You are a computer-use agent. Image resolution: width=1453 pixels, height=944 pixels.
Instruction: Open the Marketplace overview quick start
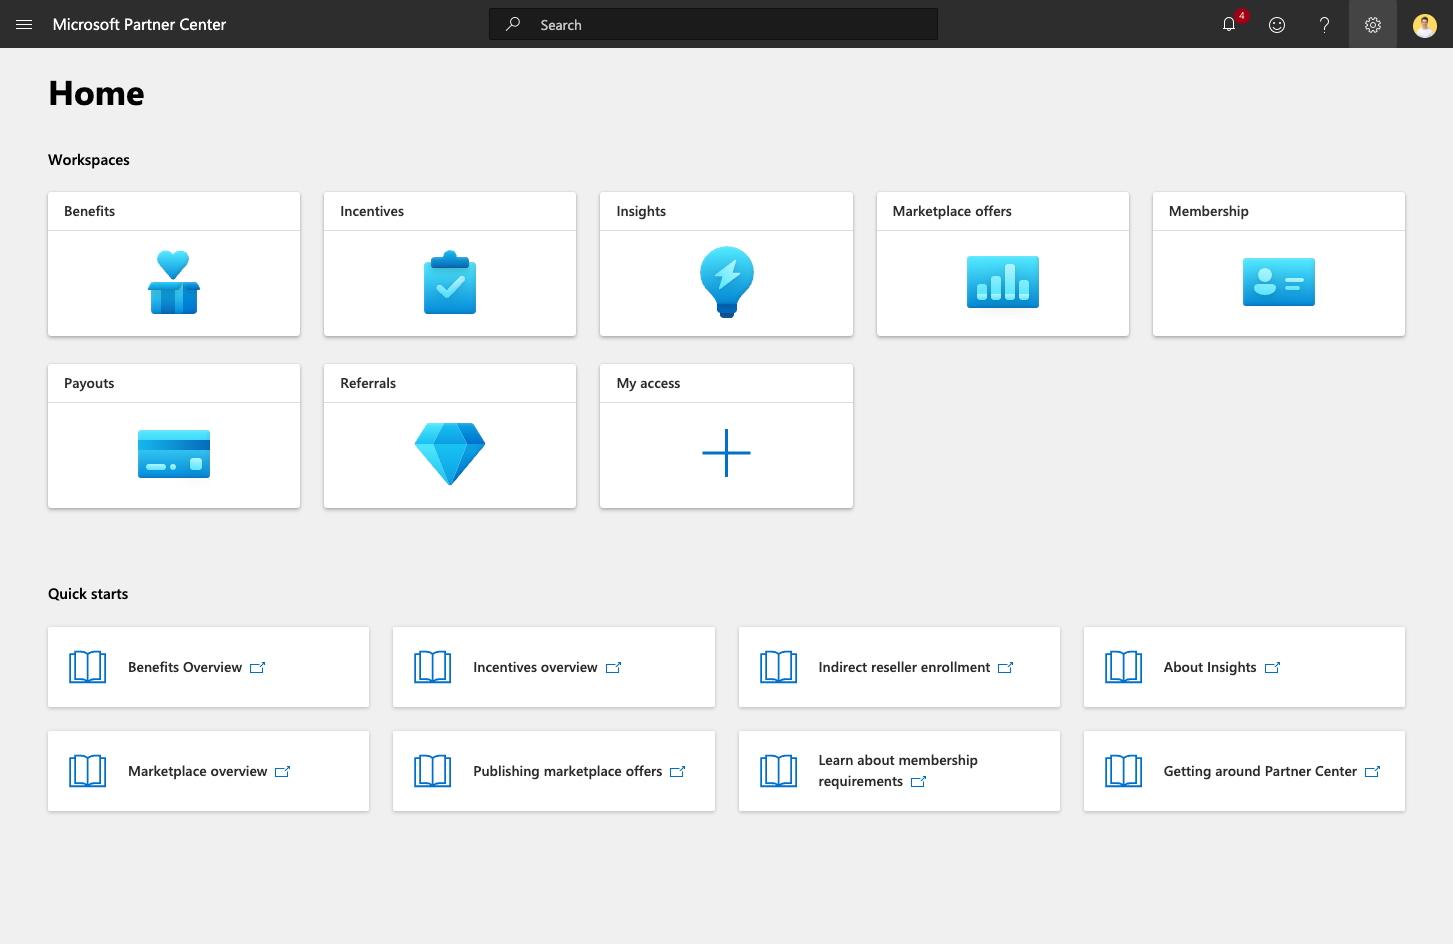[x=209, y=771]
